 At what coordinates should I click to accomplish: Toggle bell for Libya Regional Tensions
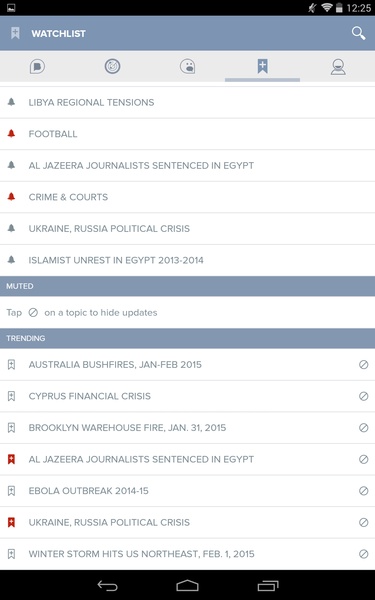point(11,102)
